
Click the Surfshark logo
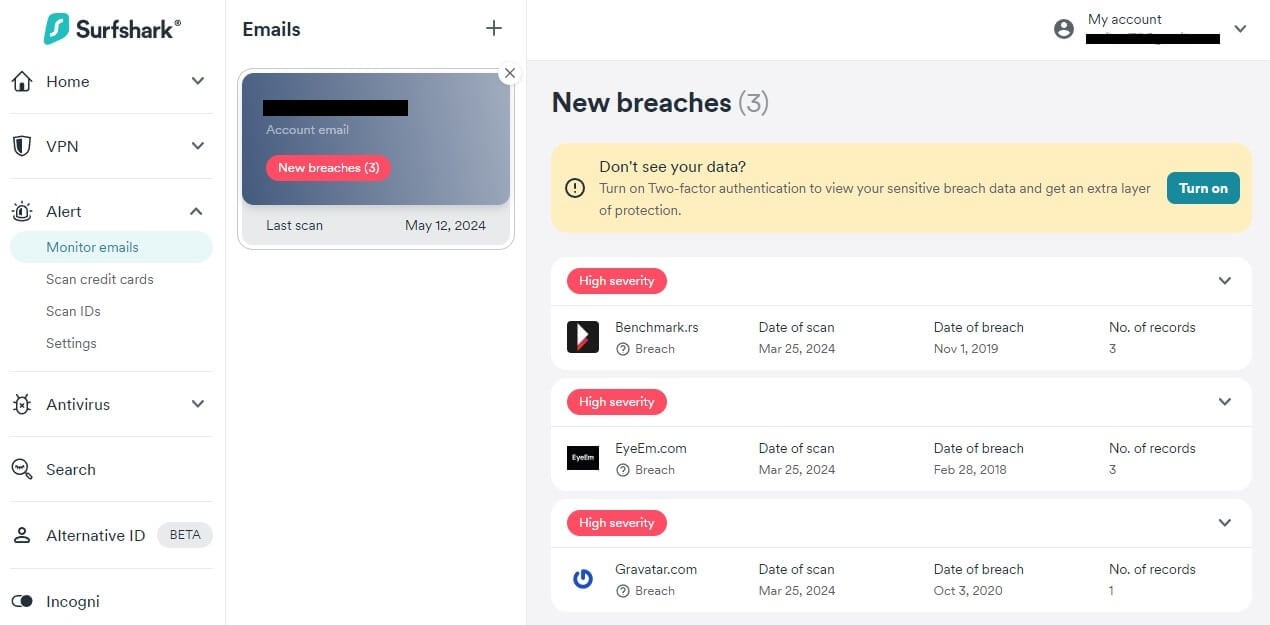(112, 28)
